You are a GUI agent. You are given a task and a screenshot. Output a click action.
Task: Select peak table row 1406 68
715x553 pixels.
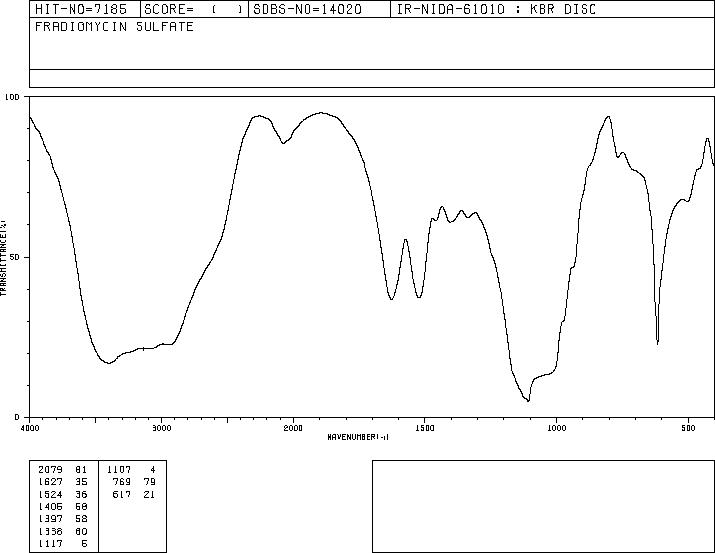point(63,506)
